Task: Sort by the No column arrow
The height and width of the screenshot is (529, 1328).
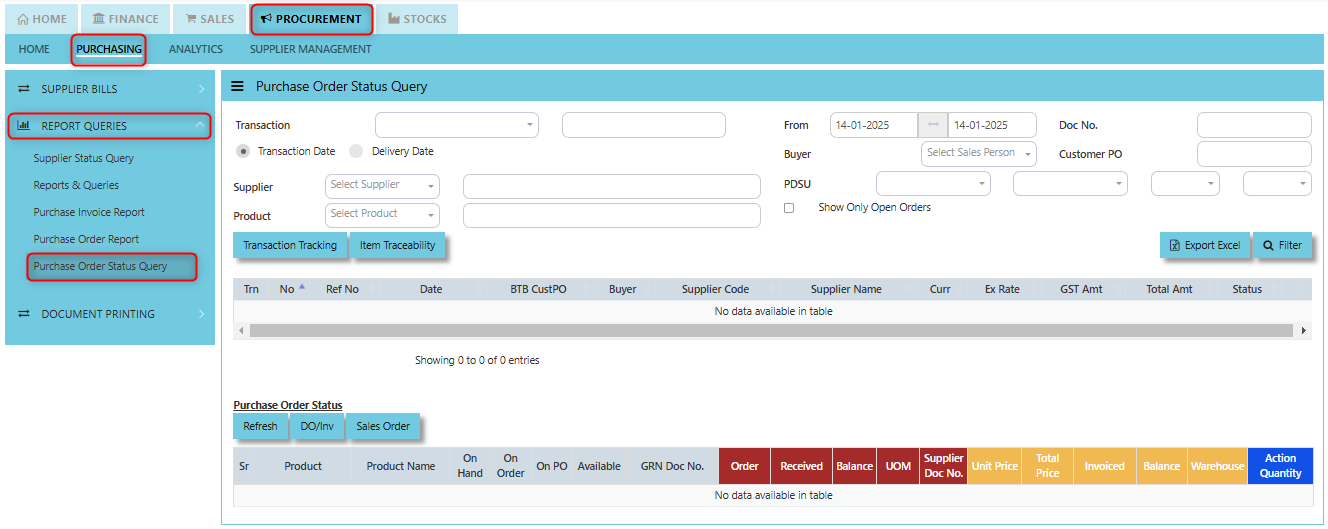Action: [302, 288]
